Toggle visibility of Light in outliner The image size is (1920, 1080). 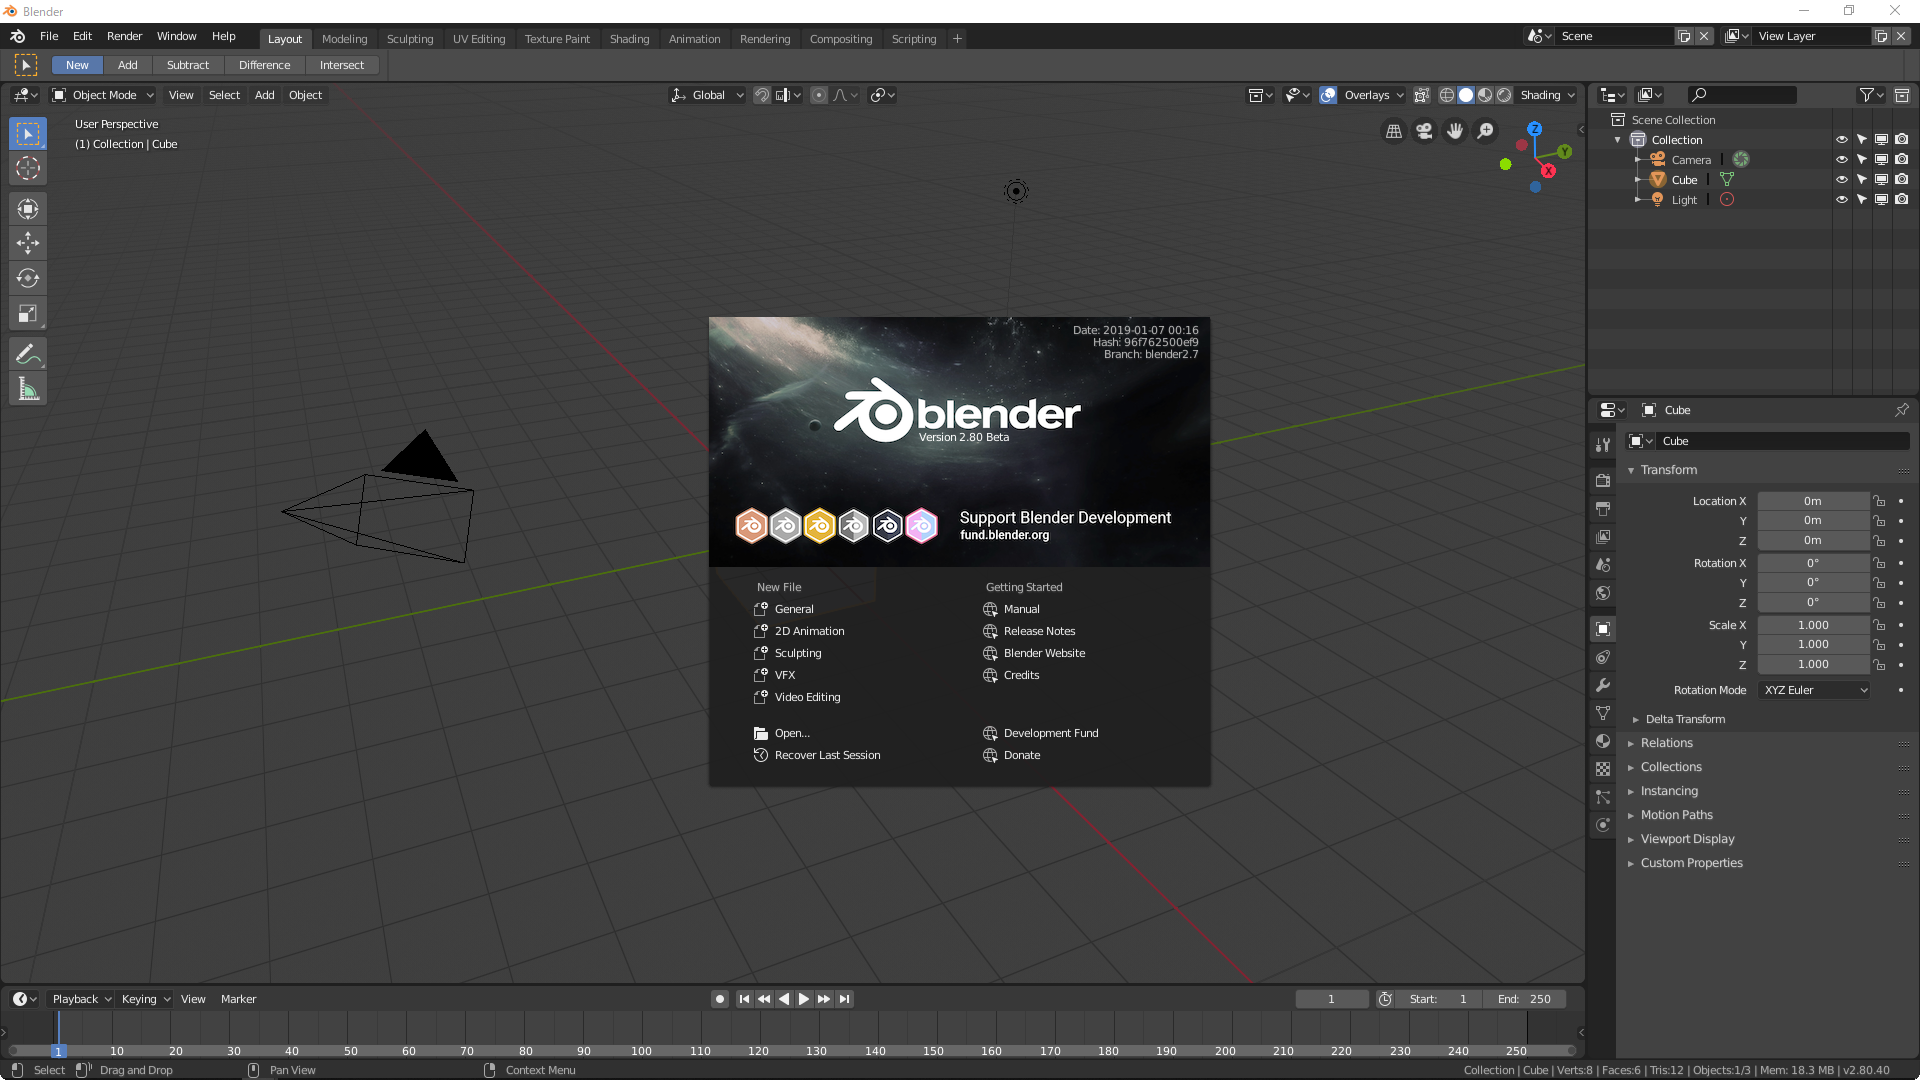pos(1841,199)
